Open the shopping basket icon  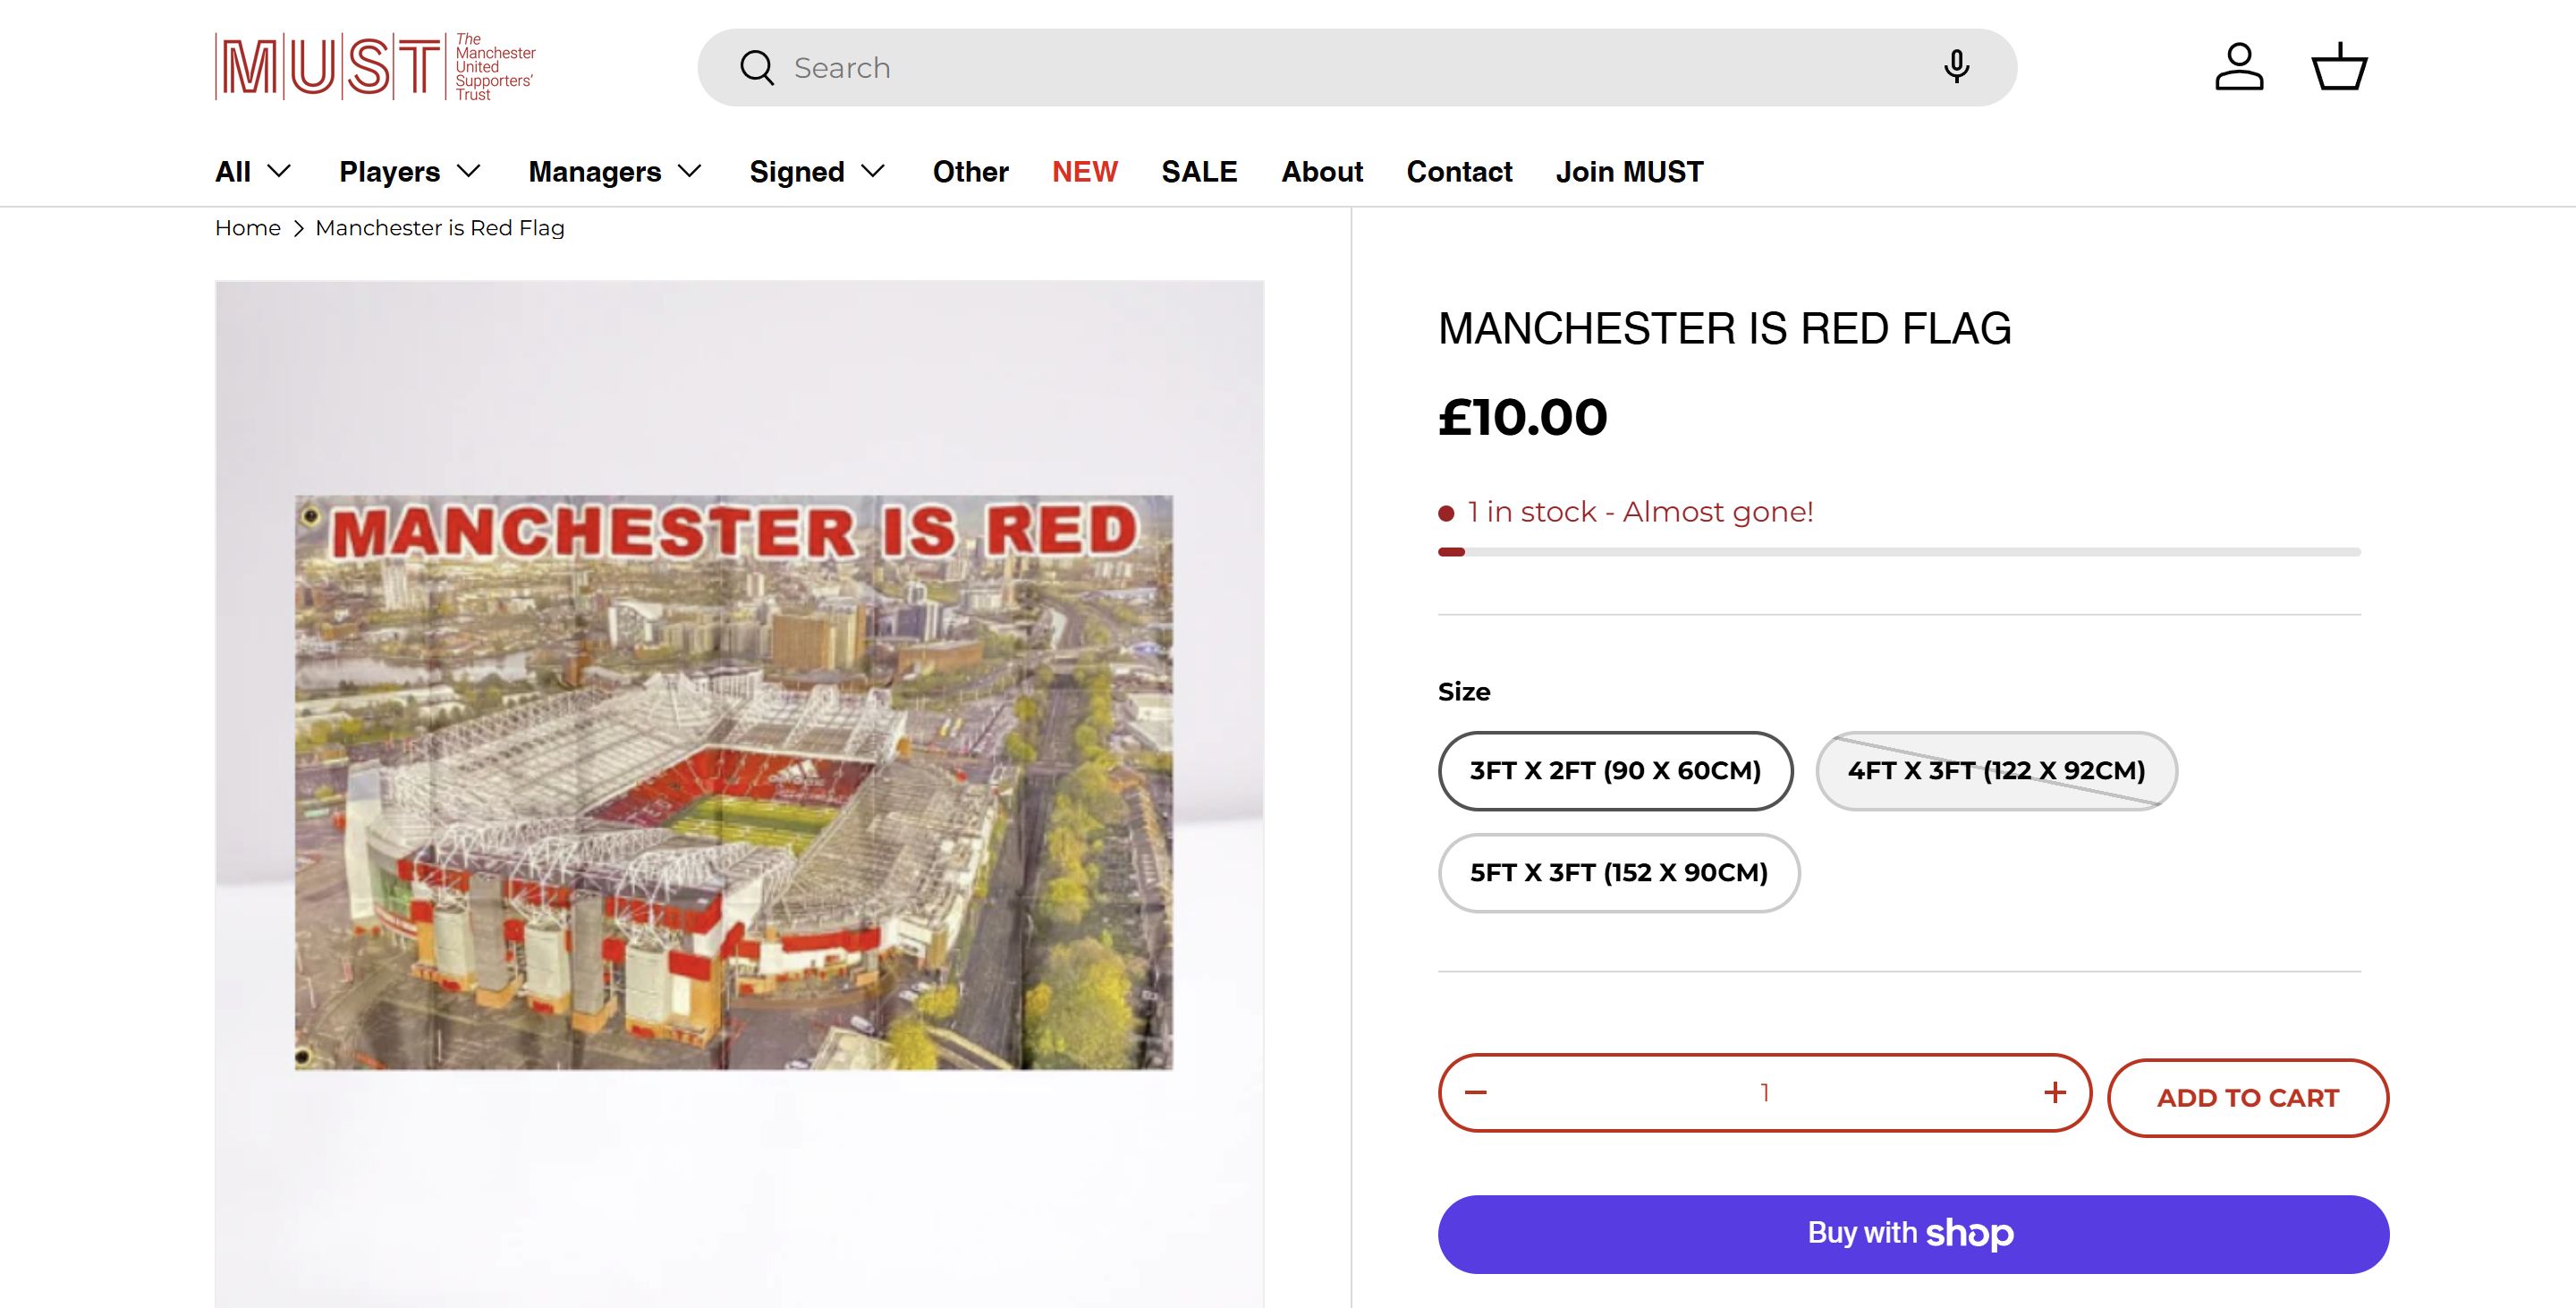click(2339, 67)
